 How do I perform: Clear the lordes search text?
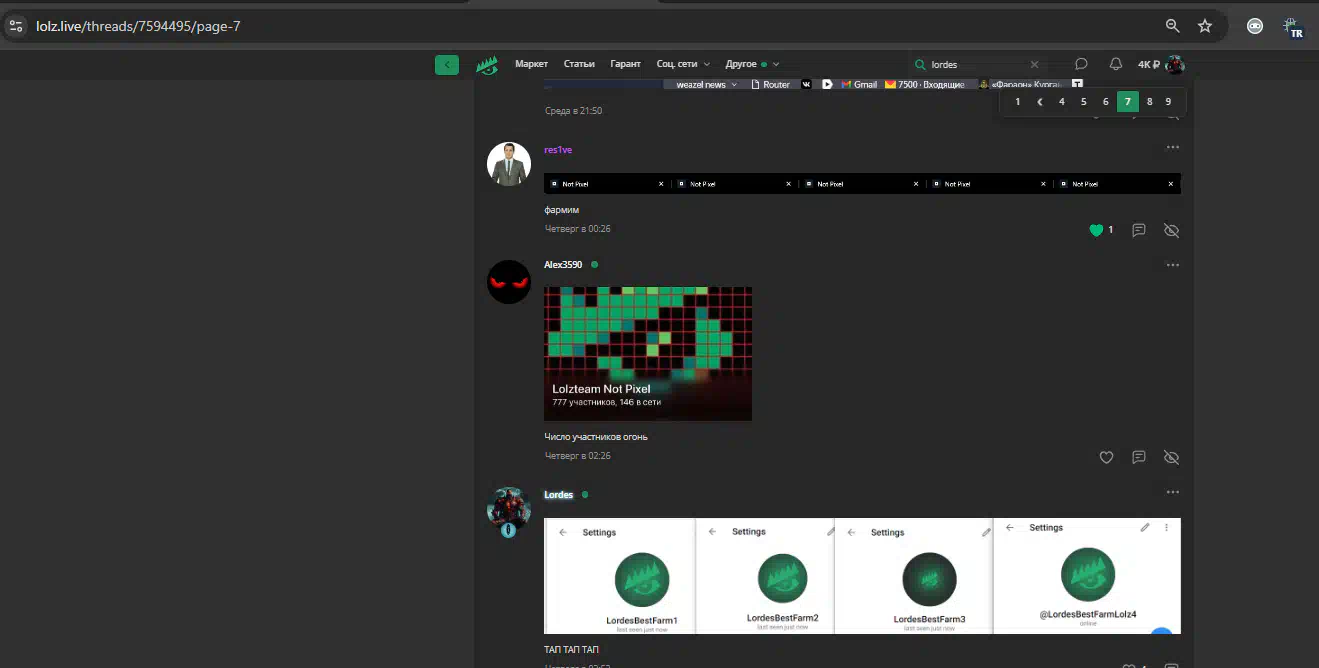click(x=1034, y=64)
